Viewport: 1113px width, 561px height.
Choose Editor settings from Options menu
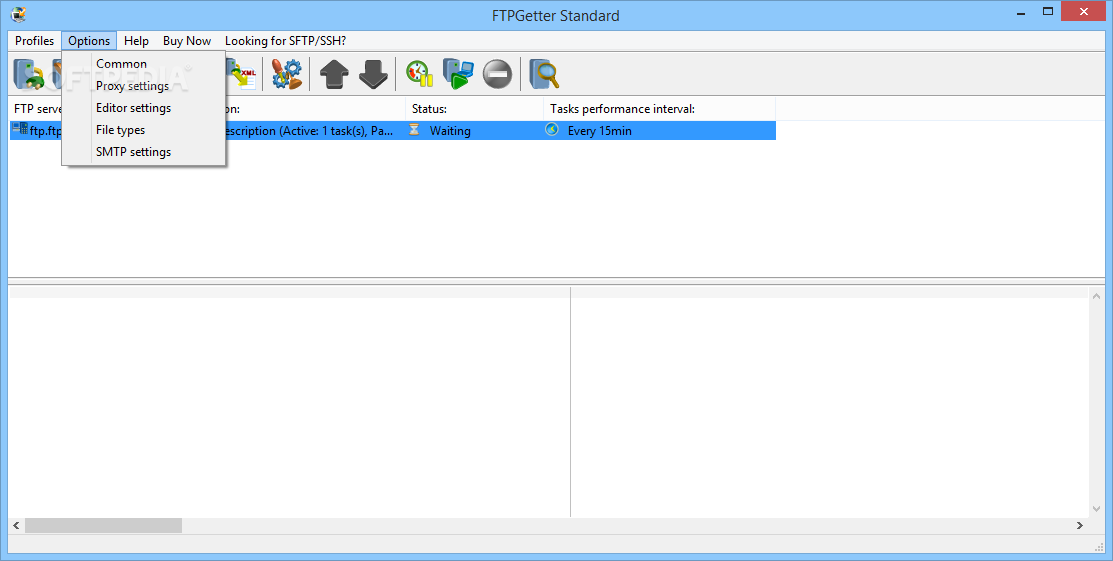[x=144, y=108]
